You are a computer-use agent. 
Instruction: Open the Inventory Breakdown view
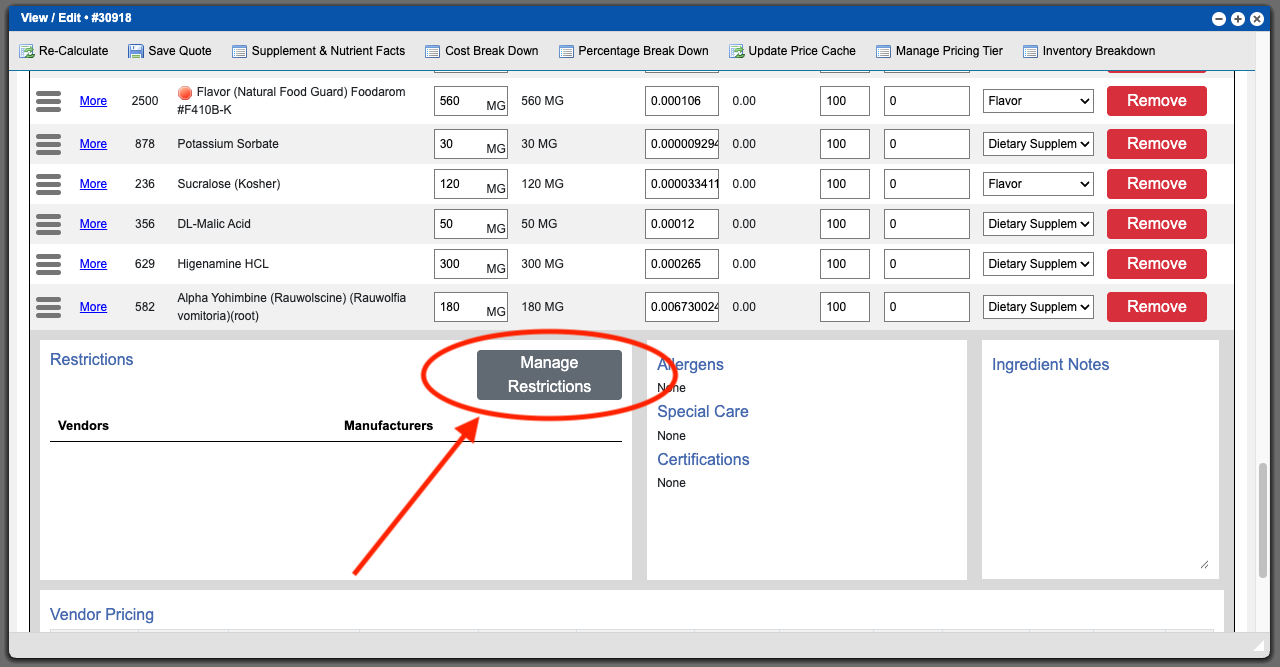click(x=1030, y=51)
